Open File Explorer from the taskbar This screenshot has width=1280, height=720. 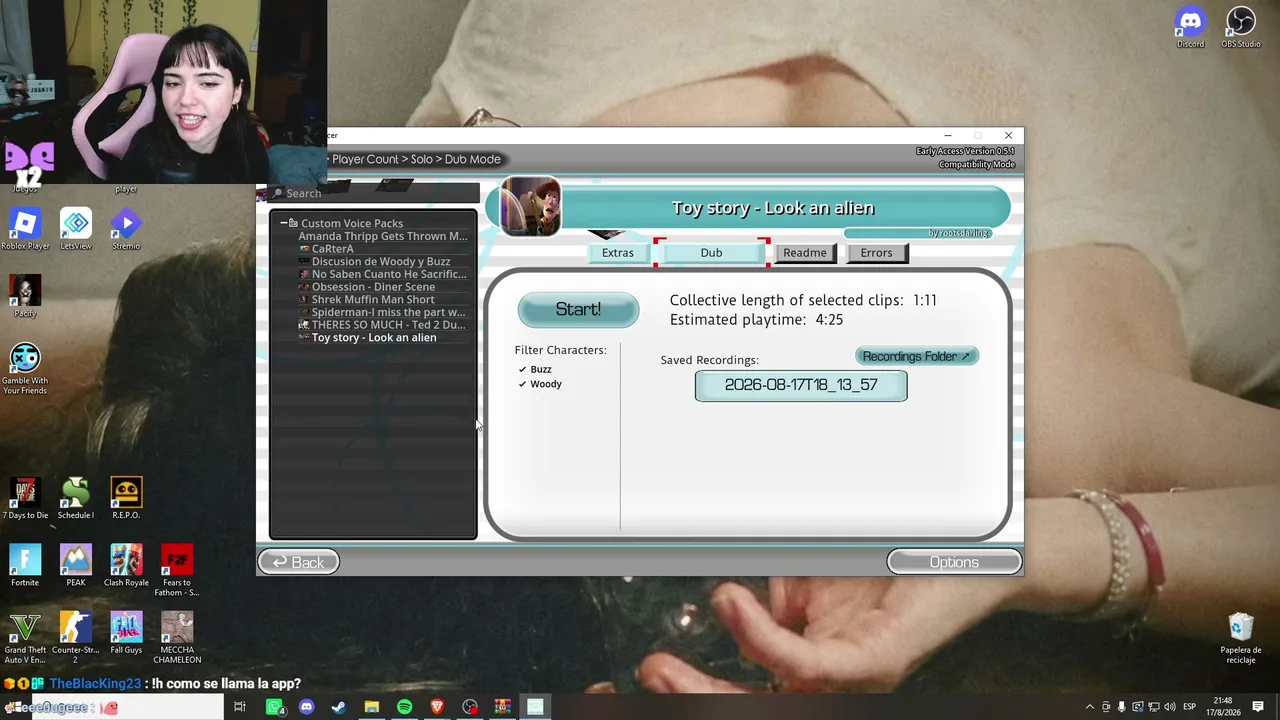[371, 707]
